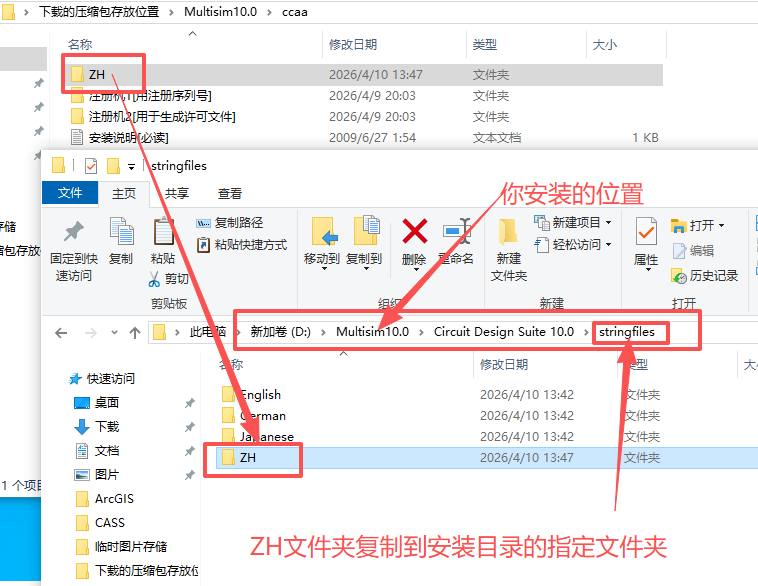Click Multisim10.0 breadcrumb in back window
Viewport: 758px width, 586px height.
(220, 12)
